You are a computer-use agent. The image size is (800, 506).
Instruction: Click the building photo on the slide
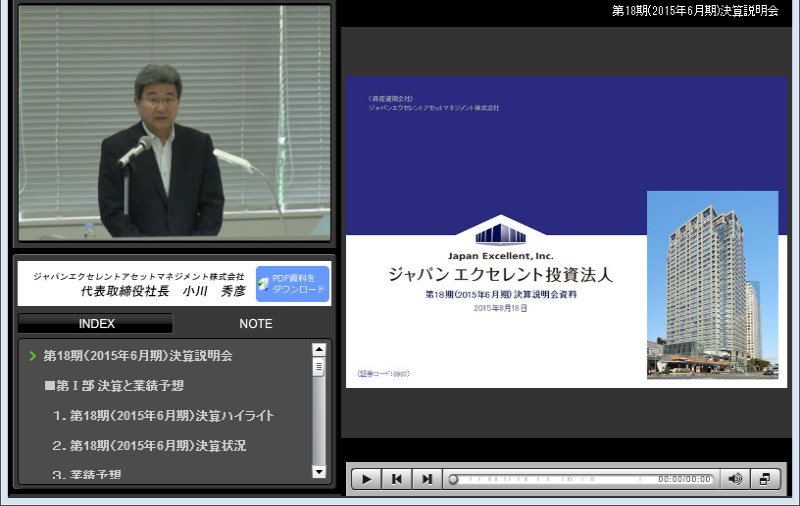pos(713,285)
